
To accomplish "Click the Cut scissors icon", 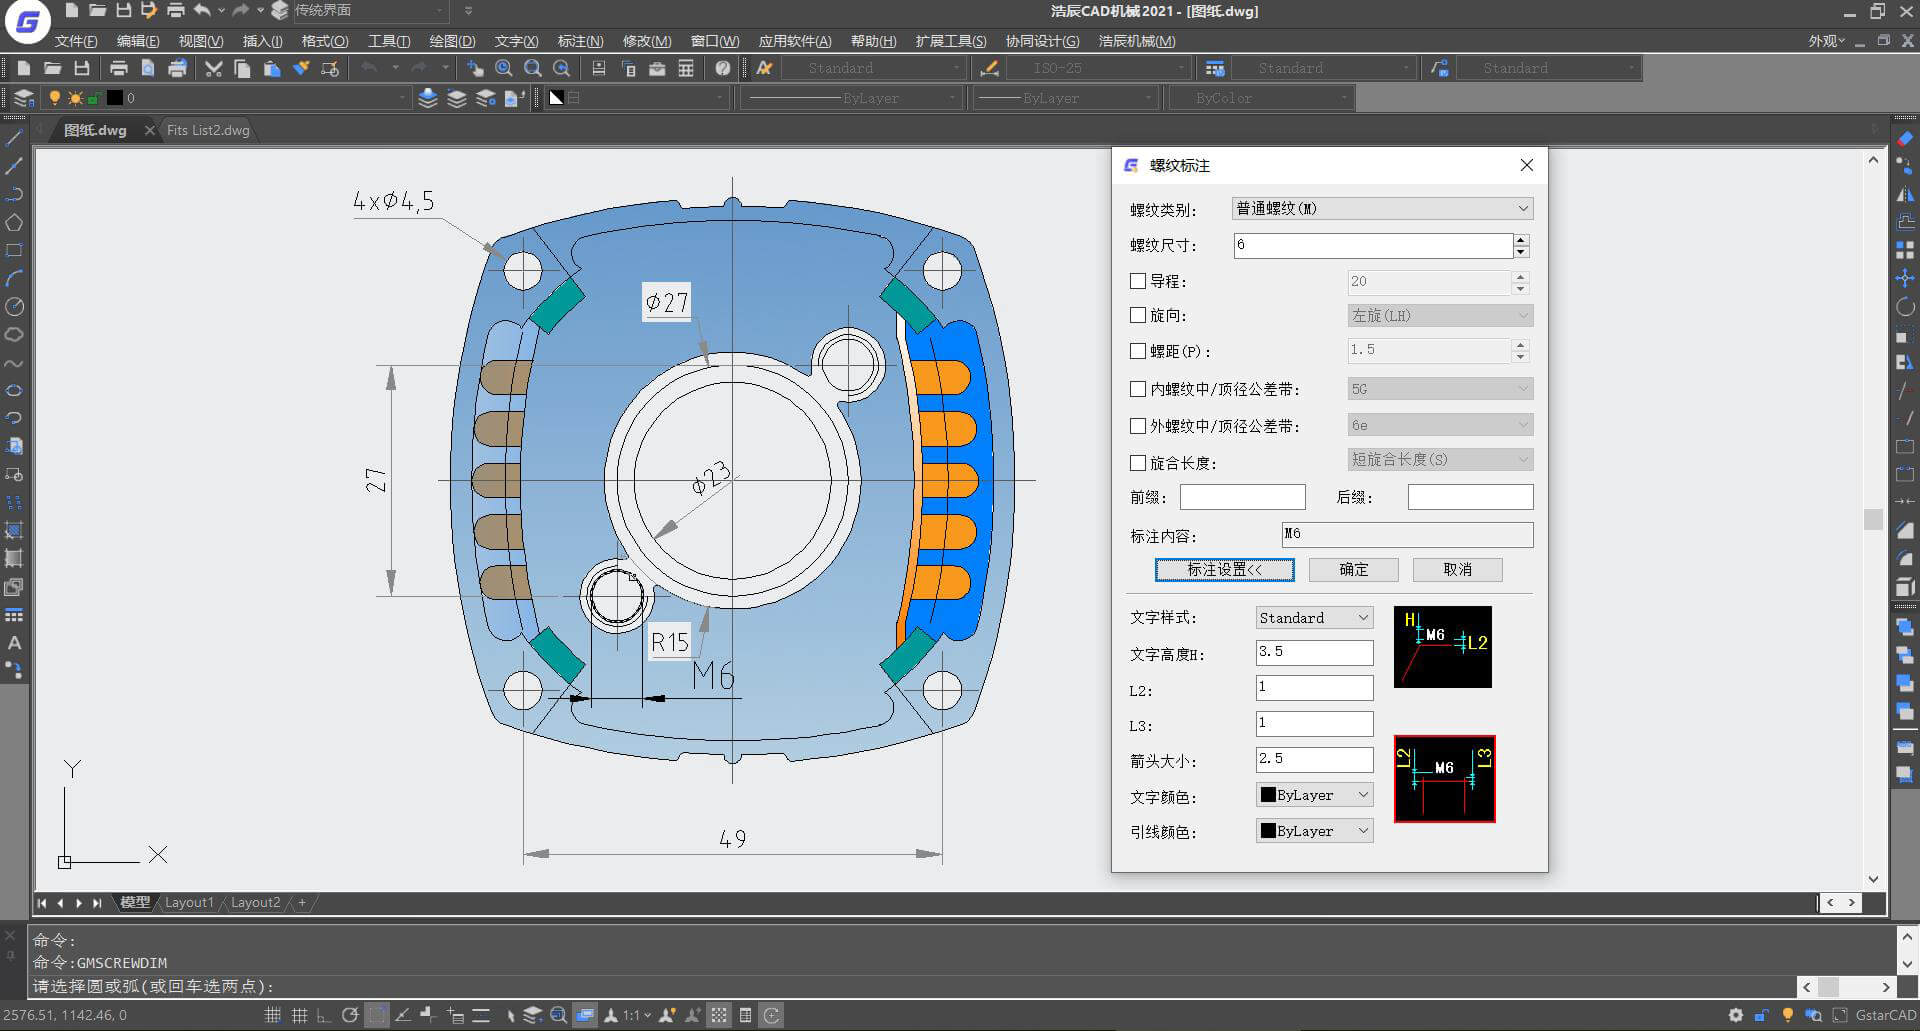I will [x=213, y=68].
